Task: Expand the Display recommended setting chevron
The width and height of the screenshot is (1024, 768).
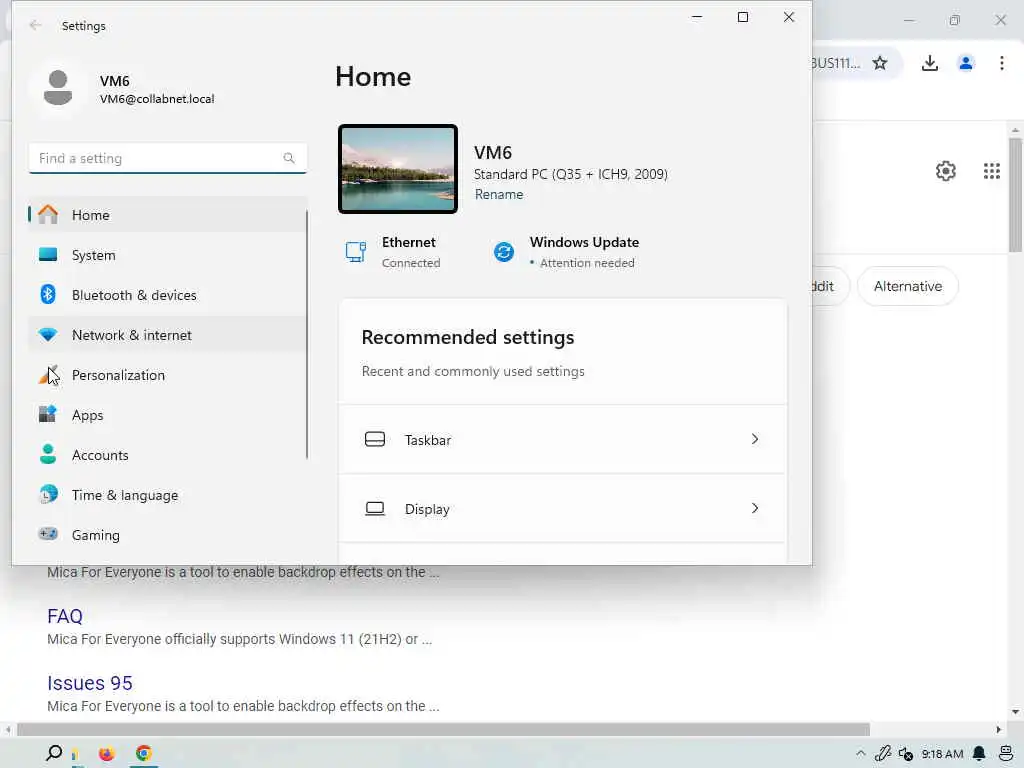Action: click(755, 508)
